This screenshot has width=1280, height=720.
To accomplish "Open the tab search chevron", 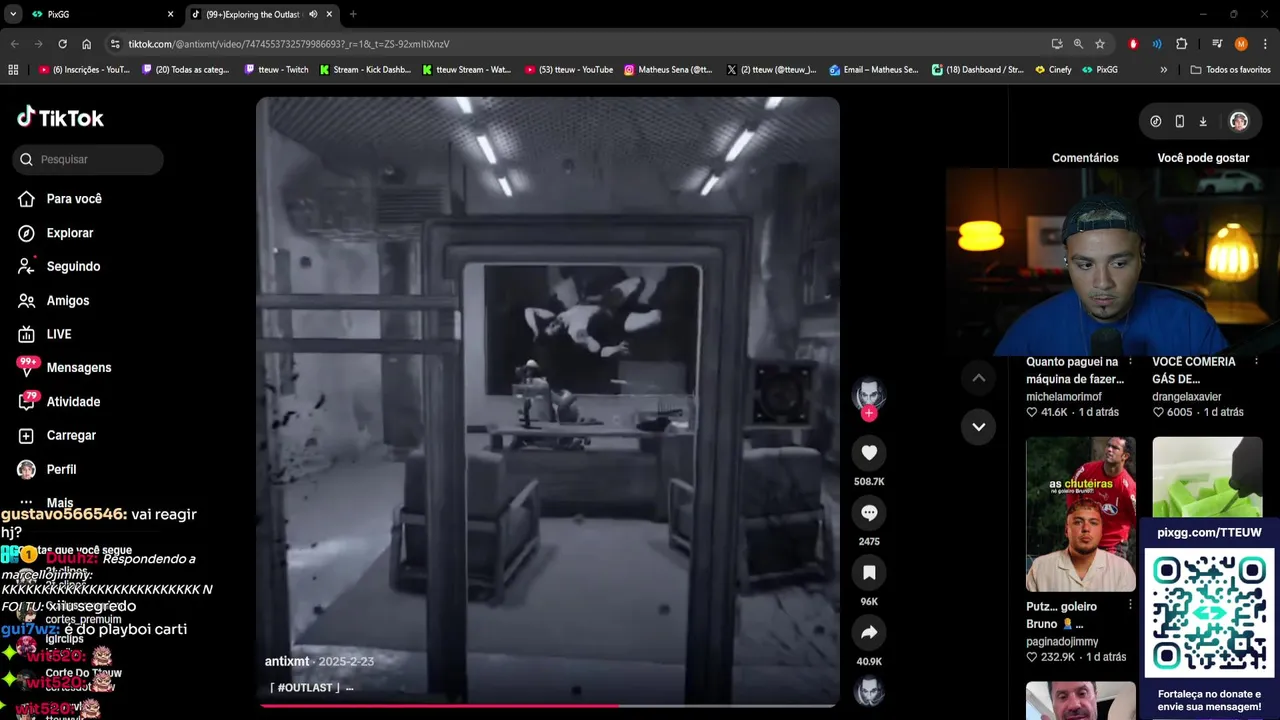I will [13, 14].
